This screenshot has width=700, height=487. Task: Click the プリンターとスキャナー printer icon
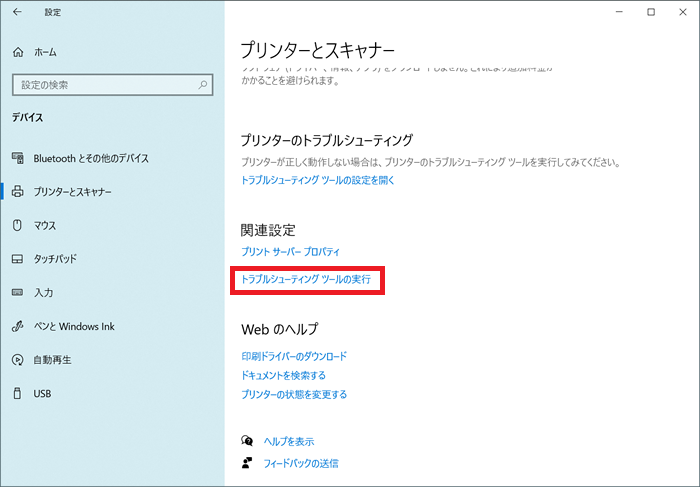[18, 191]
